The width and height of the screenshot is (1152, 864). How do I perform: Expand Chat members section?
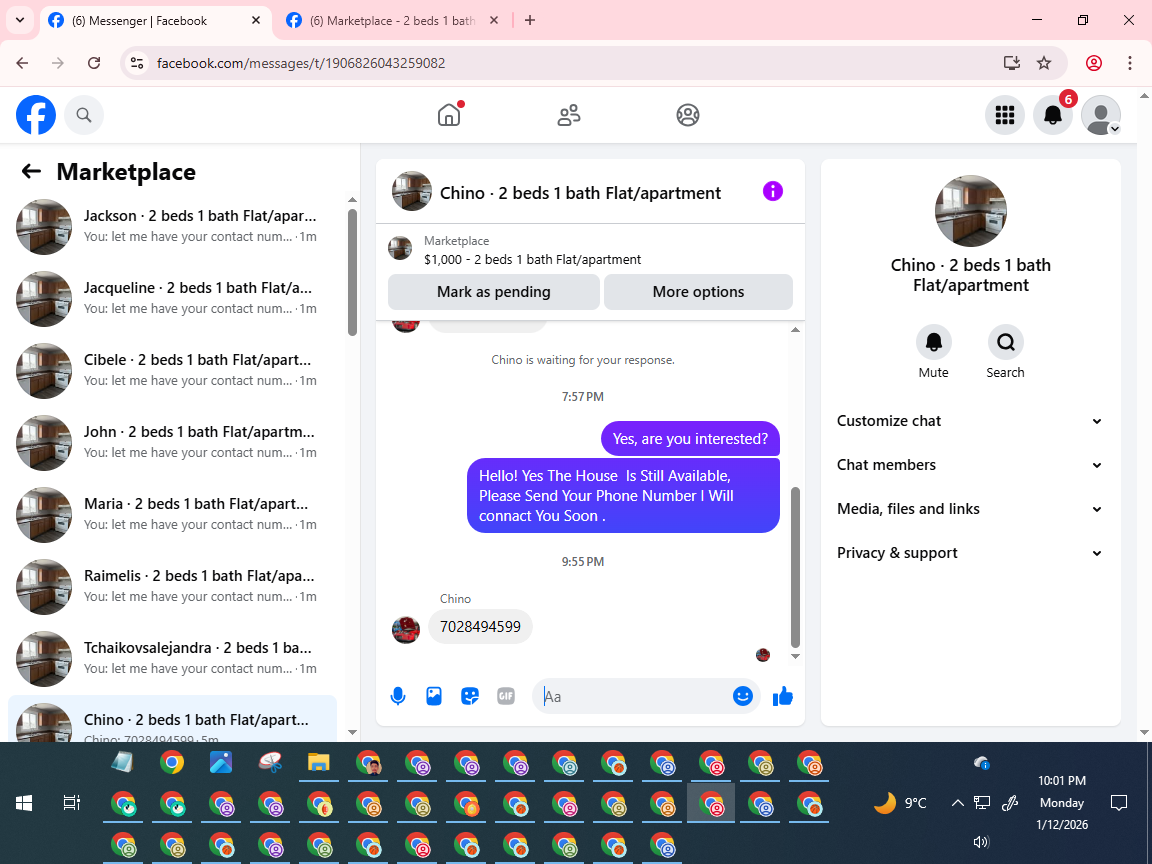[970, 465]
